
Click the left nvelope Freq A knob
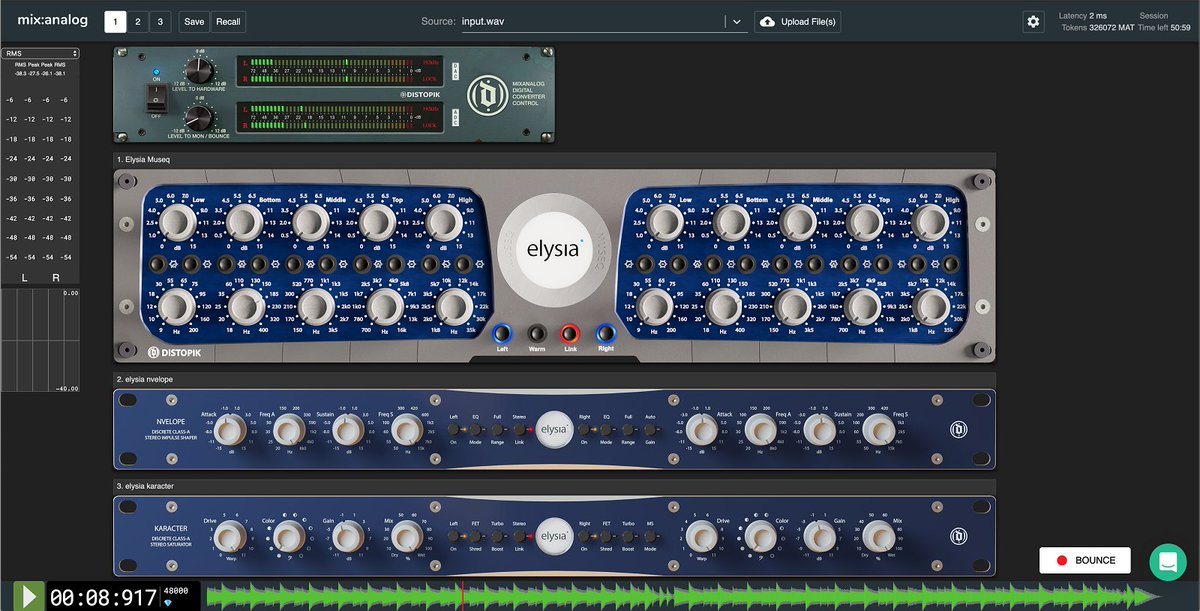point(289,431)
